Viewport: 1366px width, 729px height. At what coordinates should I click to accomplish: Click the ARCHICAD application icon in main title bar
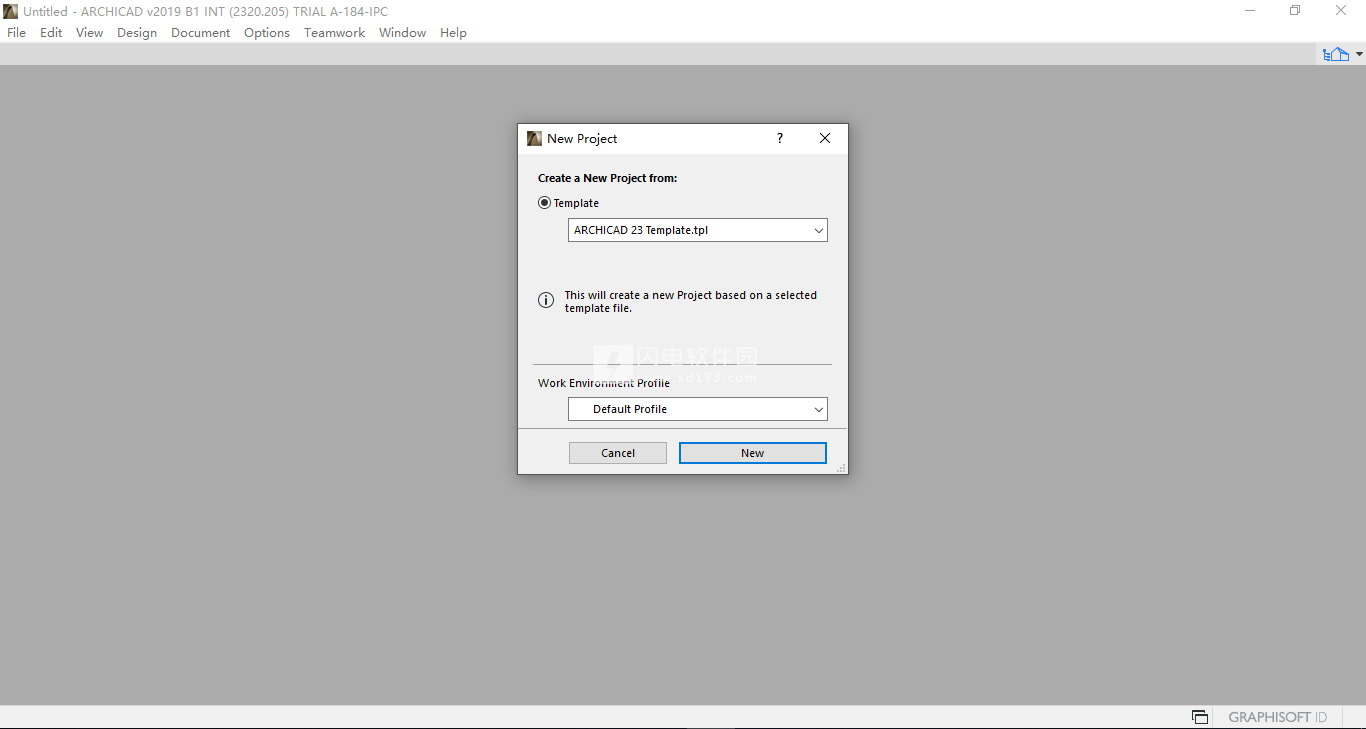(11, 11)
